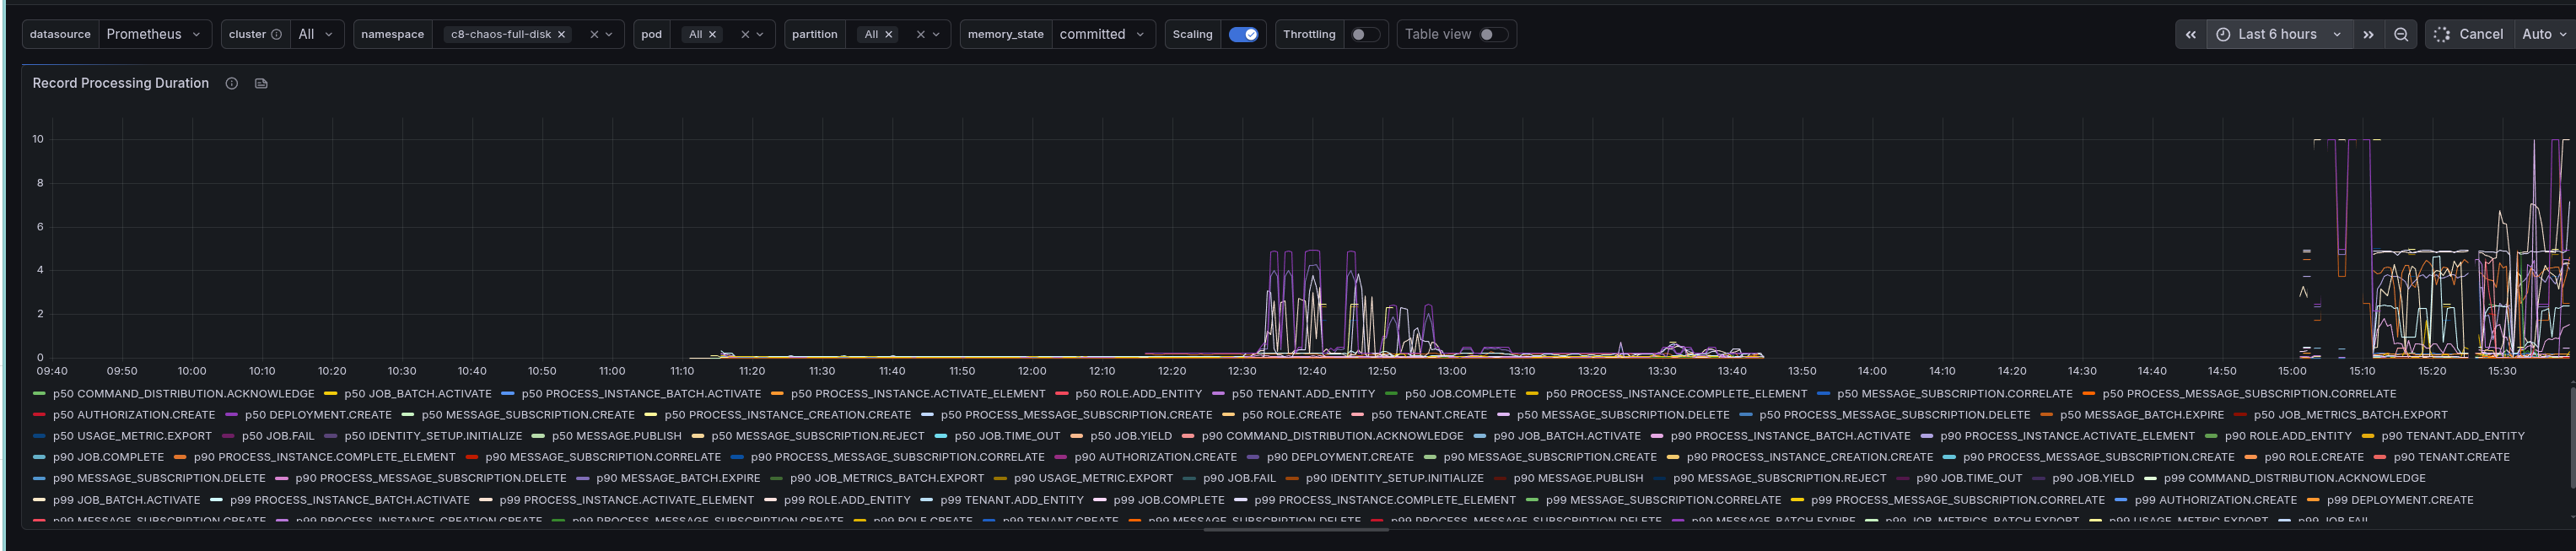
Task: Shift time range forward
Action: [x=2368, y=34]
